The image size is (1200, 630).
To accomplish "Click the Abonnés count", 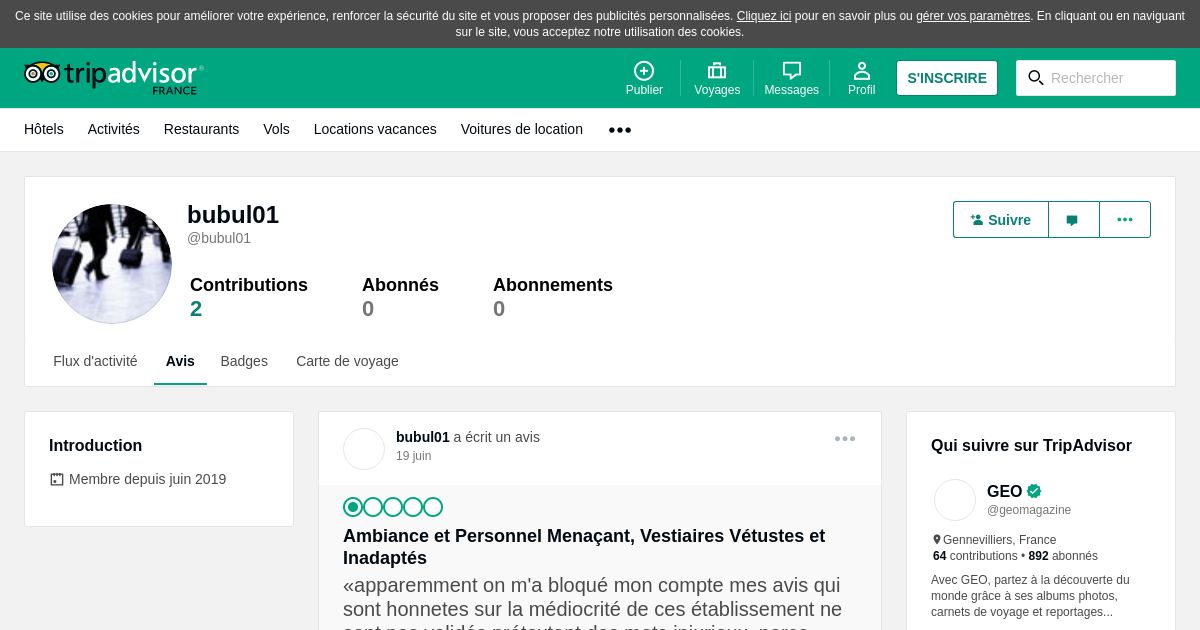I will pos(368,309).
